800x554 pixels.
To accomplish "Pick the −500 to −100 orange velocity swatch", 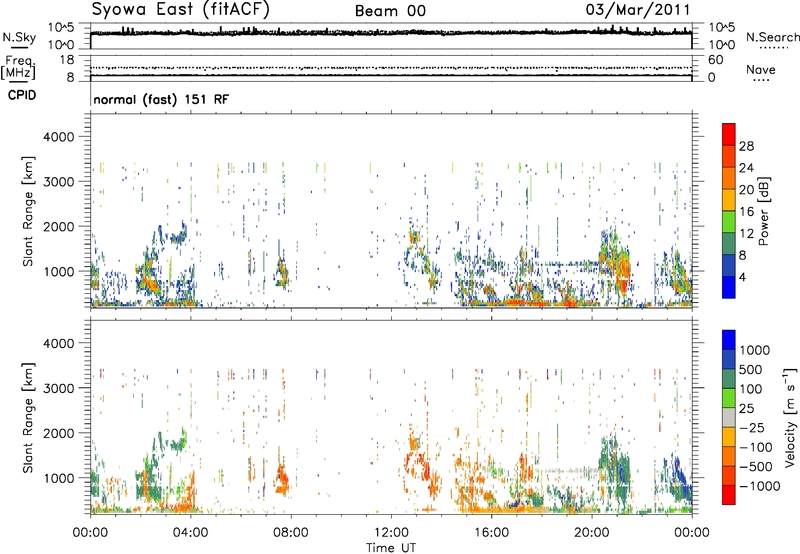I will point(729,456).
